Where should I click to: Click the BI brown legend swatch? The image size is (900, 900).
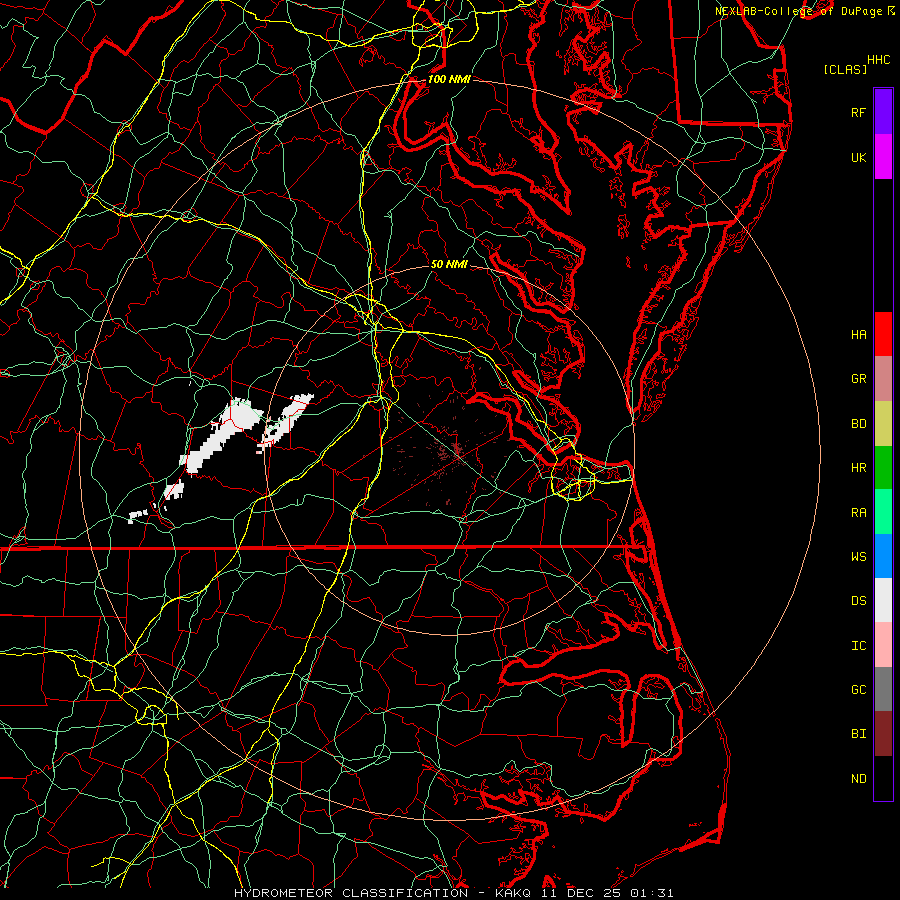click(883, 733)
